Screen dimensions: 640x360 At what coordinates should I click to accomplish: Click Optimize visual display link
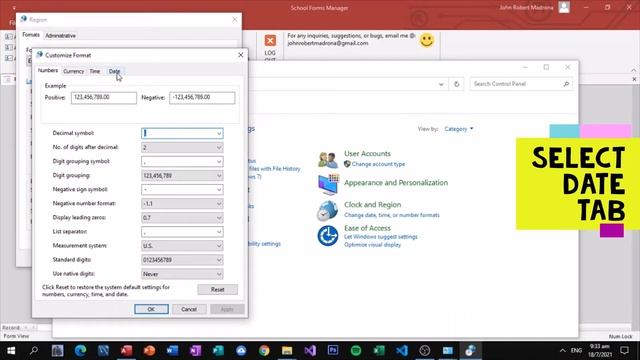(x=372, y=245)
